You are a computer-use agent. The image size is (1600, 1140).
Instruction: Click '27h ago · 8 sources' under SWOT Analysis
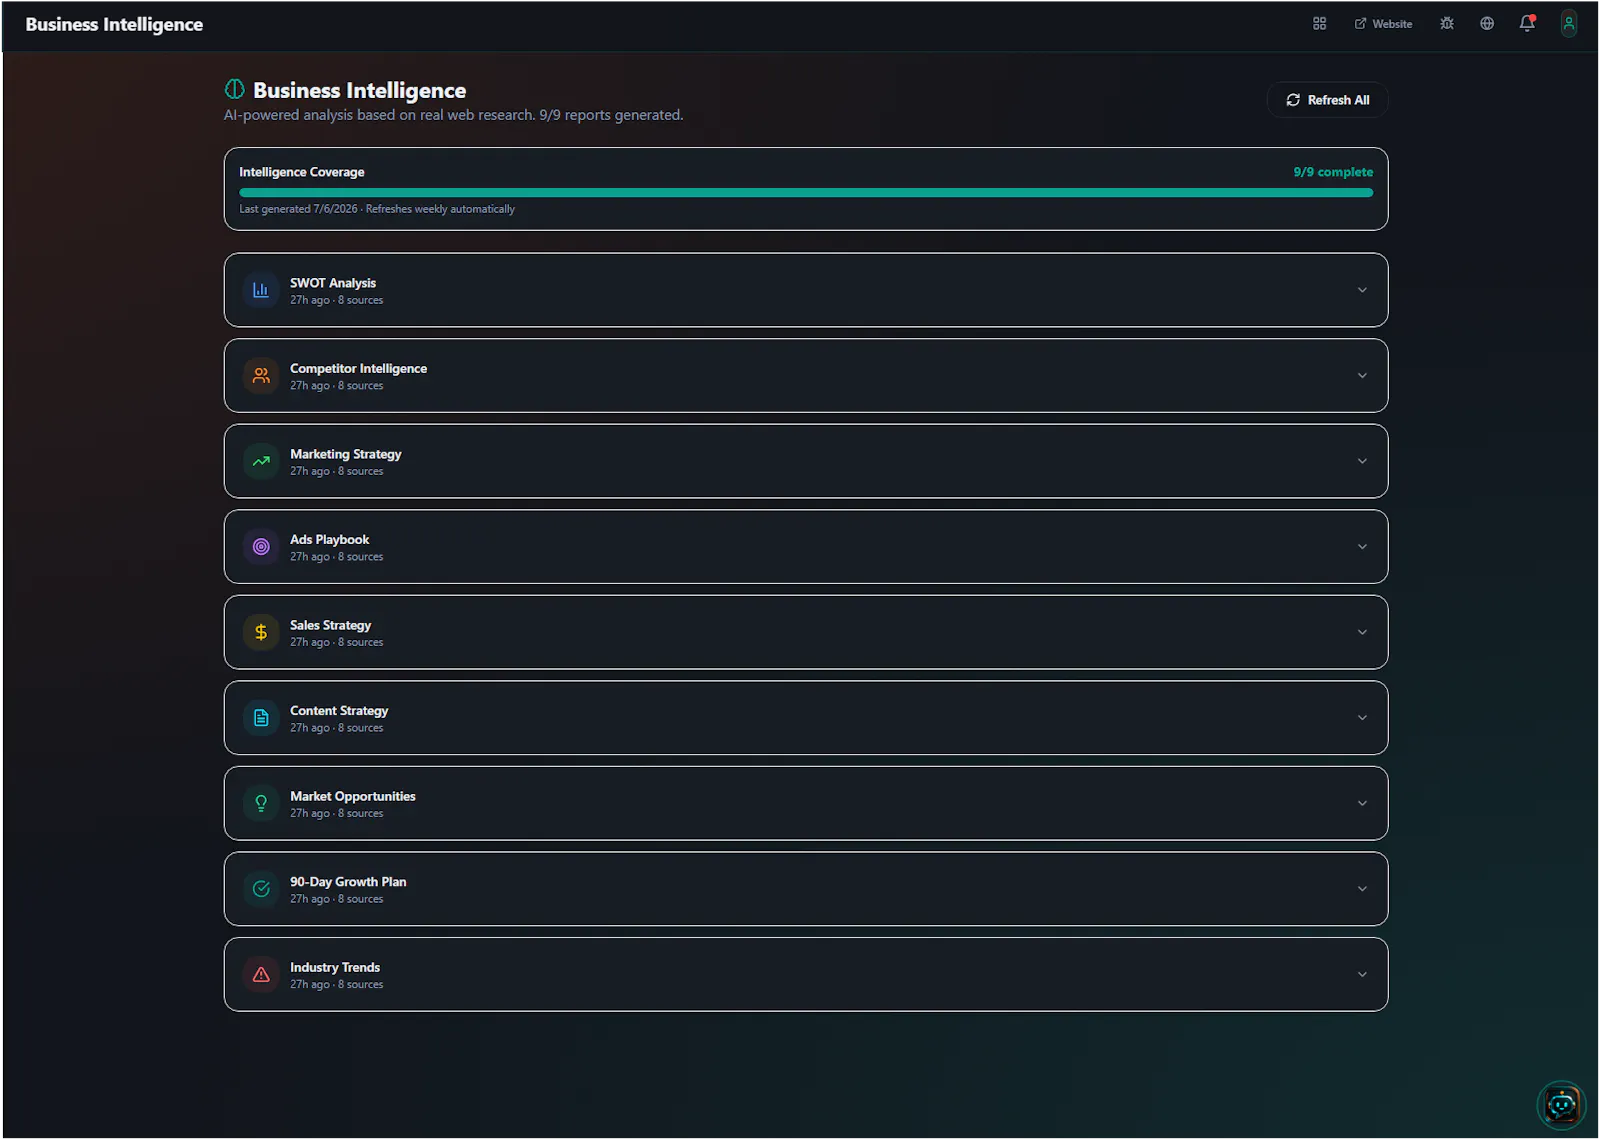click(337, 300)
